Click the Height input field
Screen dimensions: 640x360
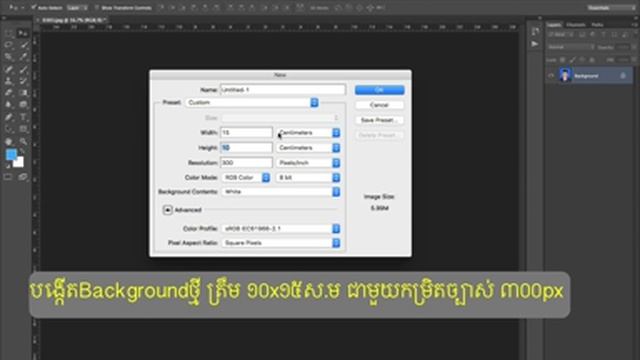click(x=246, y=148)
